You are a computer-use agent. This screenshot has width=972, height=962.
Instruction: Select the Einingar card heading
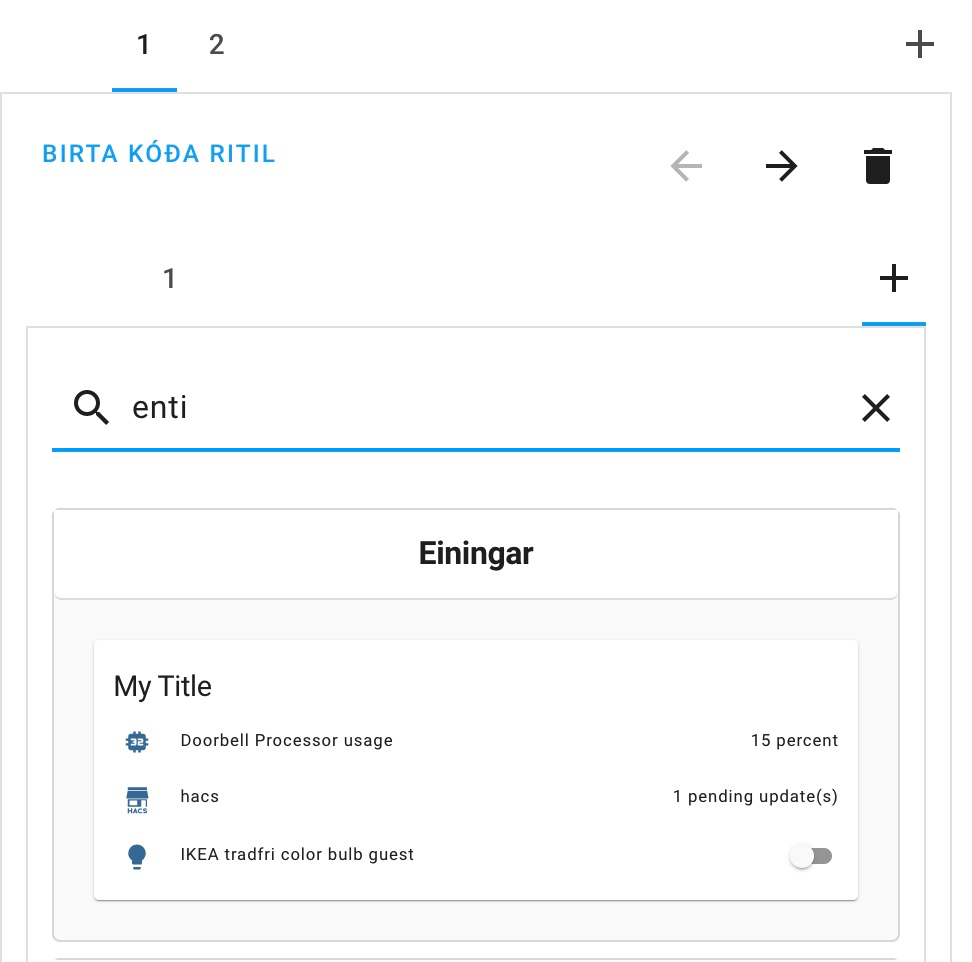(476, 554)
